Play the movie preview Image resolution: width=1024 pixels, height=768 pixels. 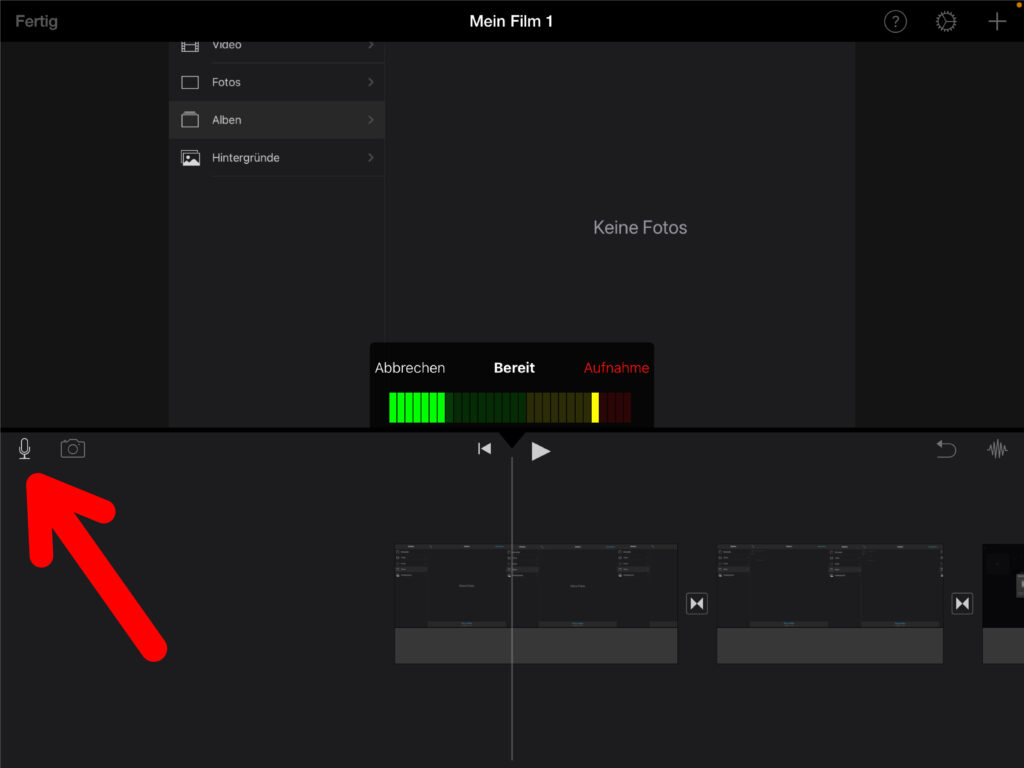click(x=541, y=451)
